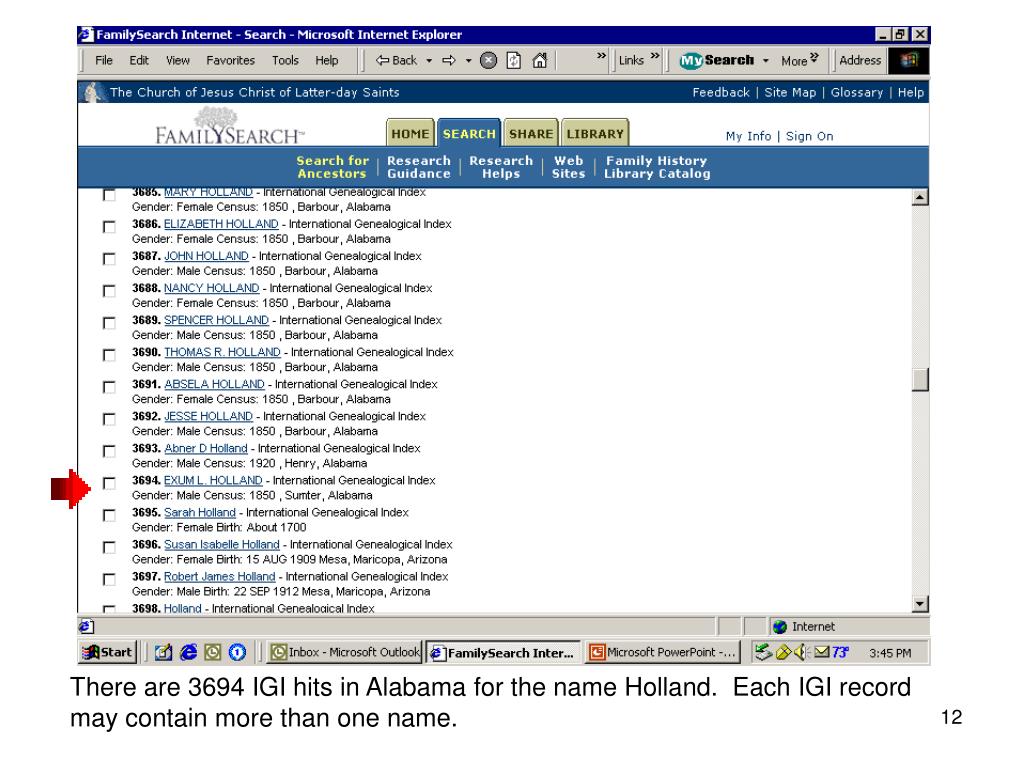Open the File menu
Screen dimensions: 1024x768
(x=104, y=61)
